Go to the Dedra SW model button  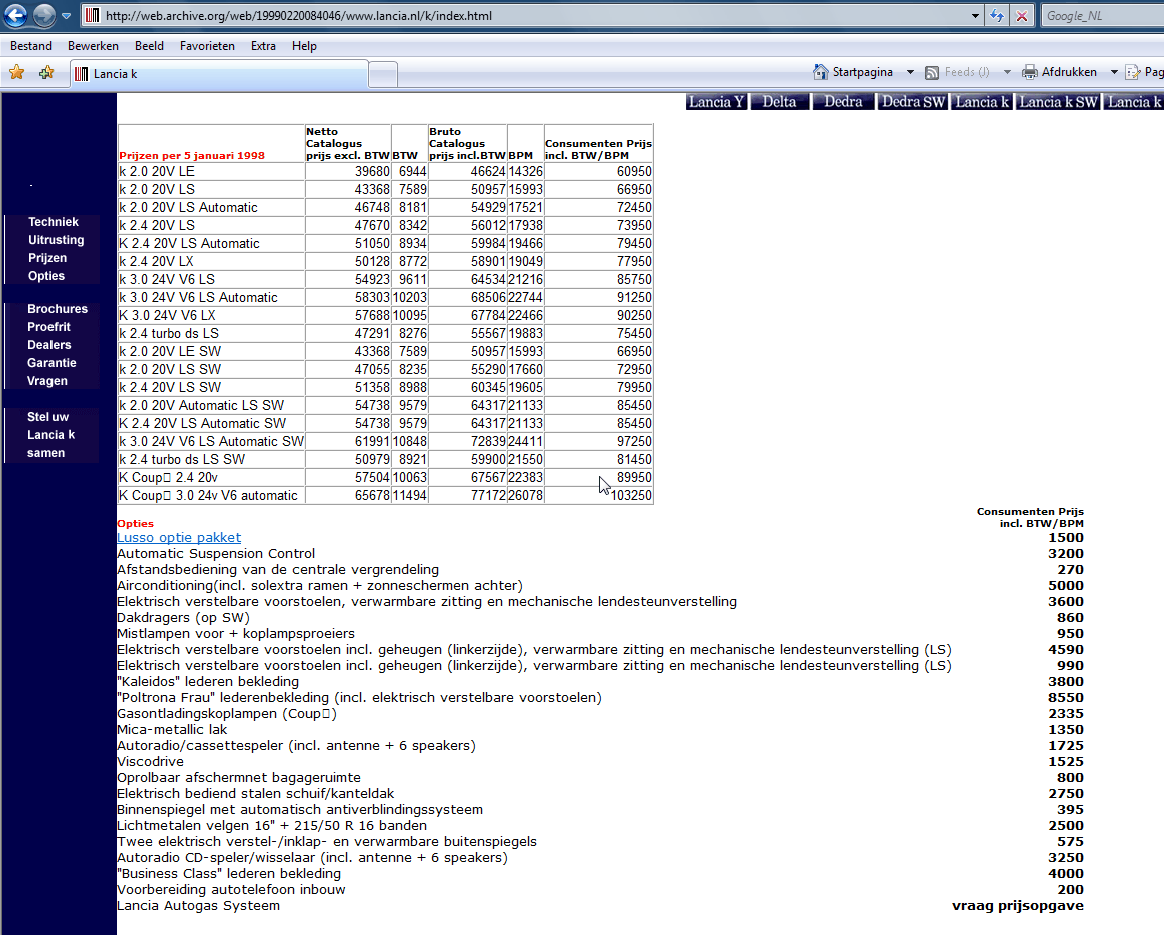coord(912,102)
